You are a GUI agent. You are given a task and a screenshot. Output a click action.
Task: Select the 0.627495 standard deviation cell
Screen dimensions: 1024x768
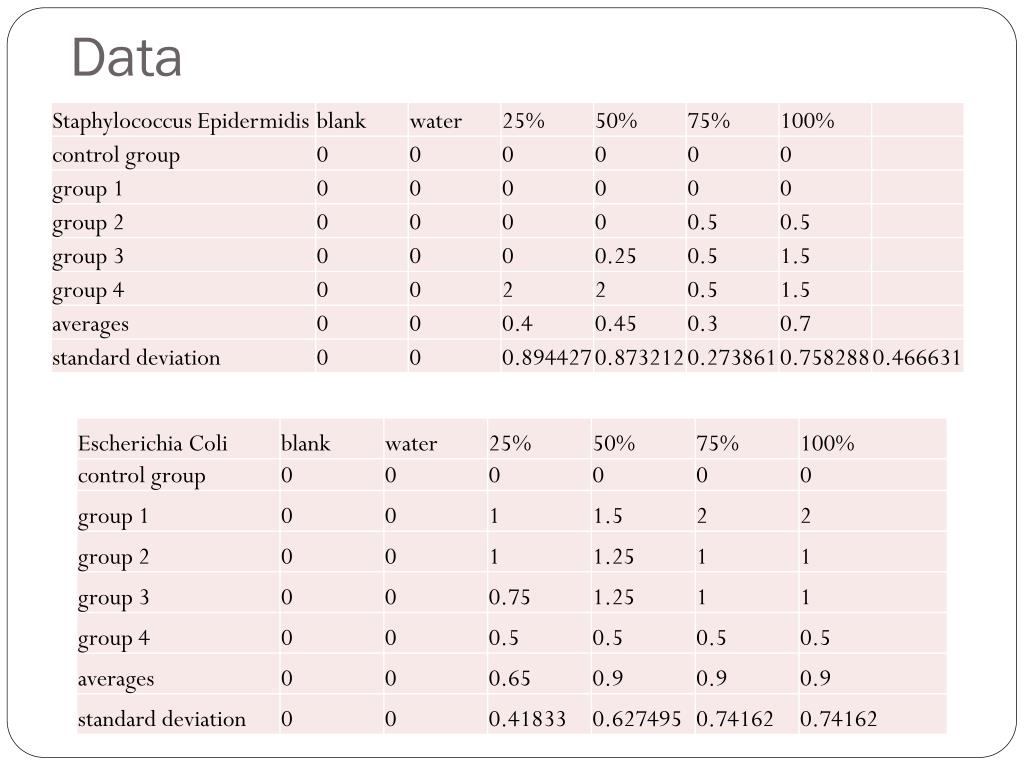pos(637,719)
